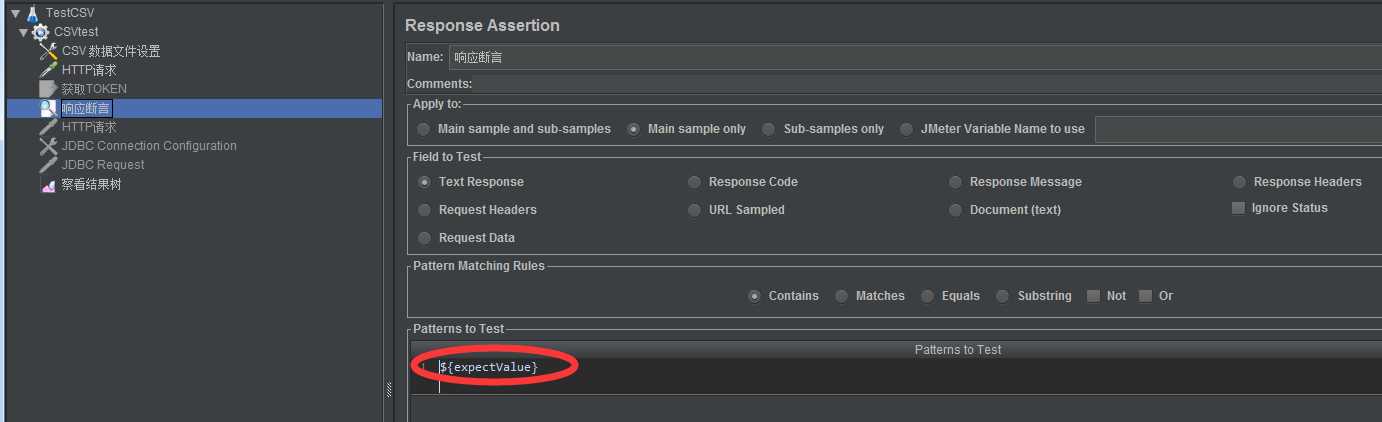This screenshot has width=1382, height=422.
Task: Click the JMeter Variable Name input field
Action: coord(1238,129)
